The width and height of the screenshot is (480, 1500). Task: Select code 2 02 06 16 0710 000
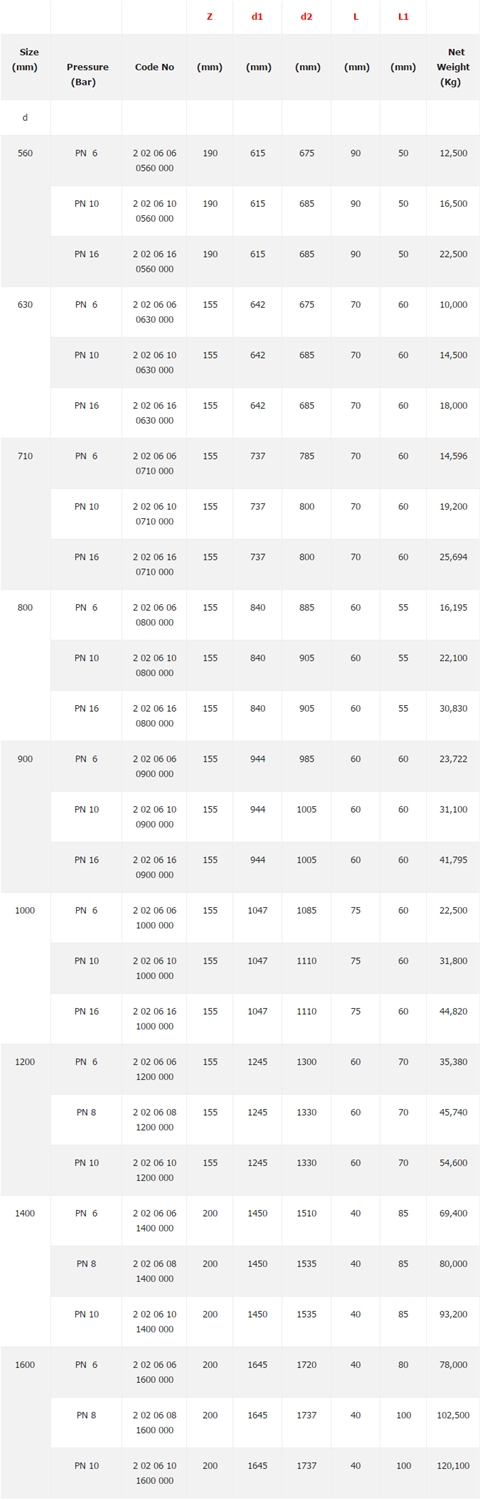click(154, 564)
